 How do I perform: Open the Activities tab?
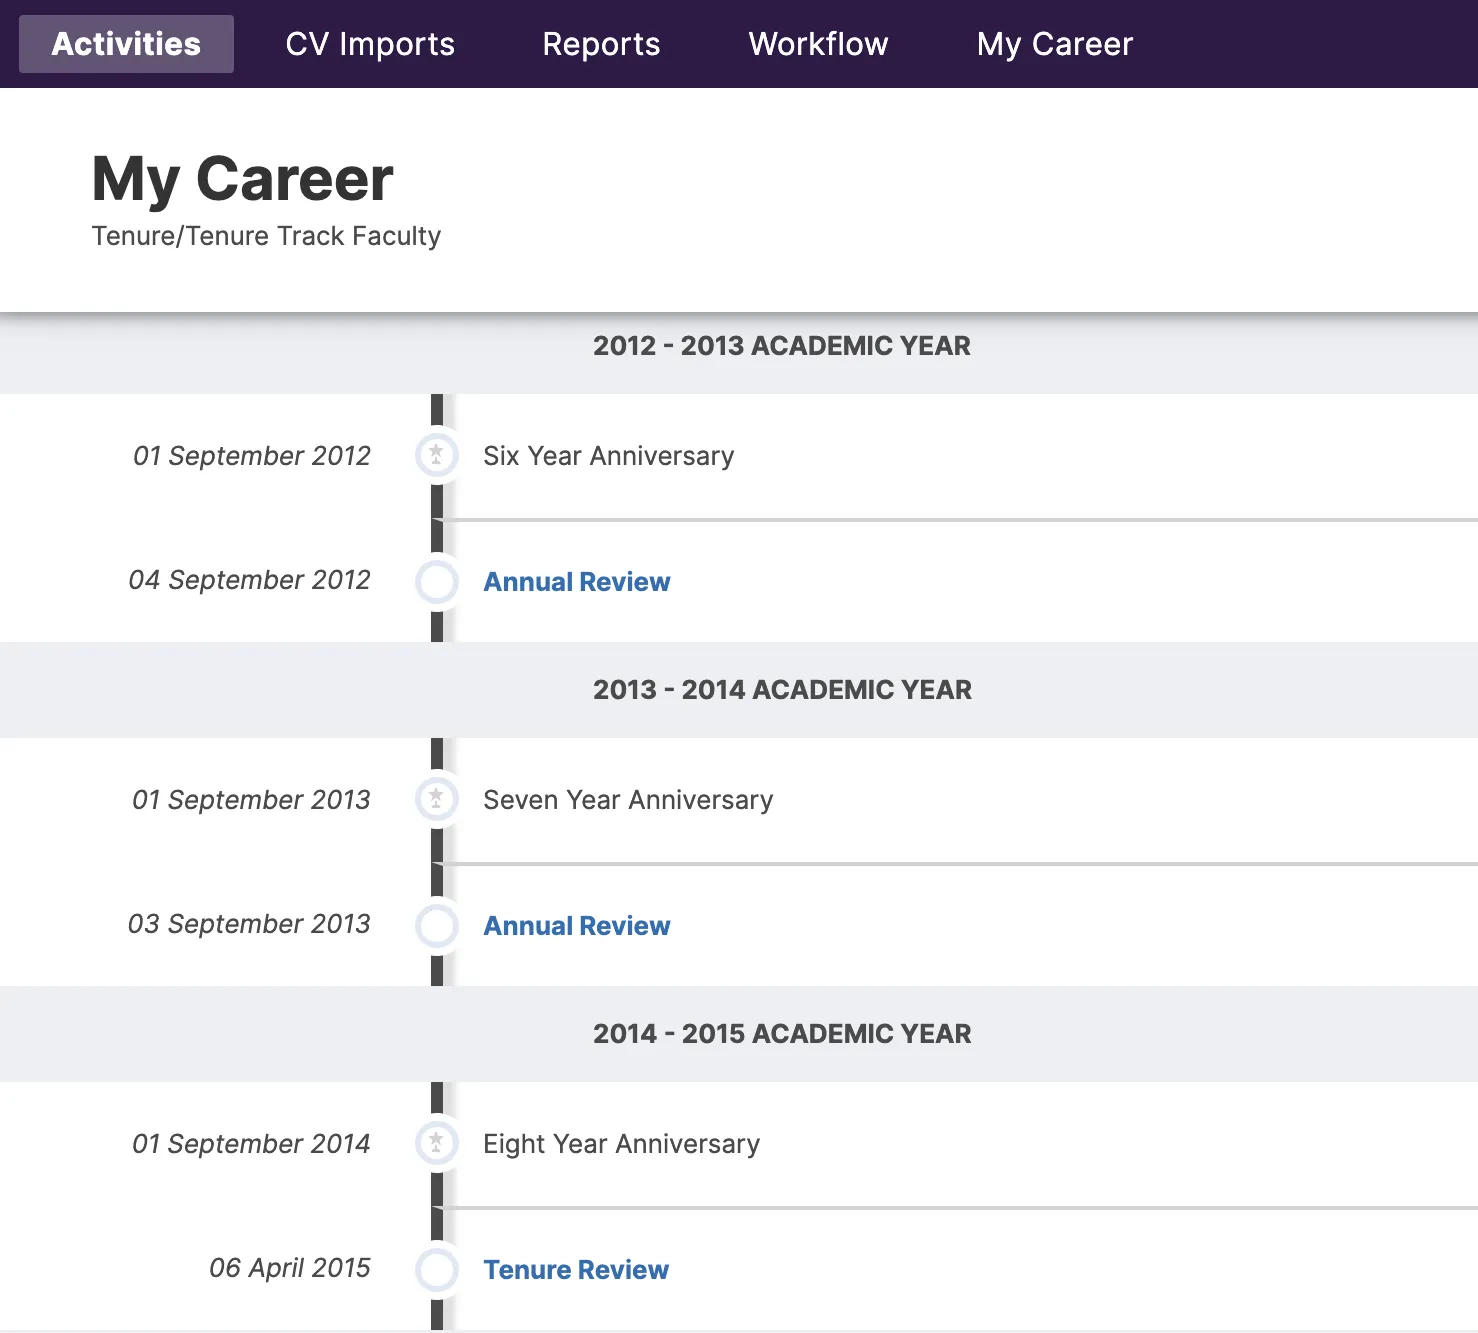pyautogui.click(x=126, y=44)
